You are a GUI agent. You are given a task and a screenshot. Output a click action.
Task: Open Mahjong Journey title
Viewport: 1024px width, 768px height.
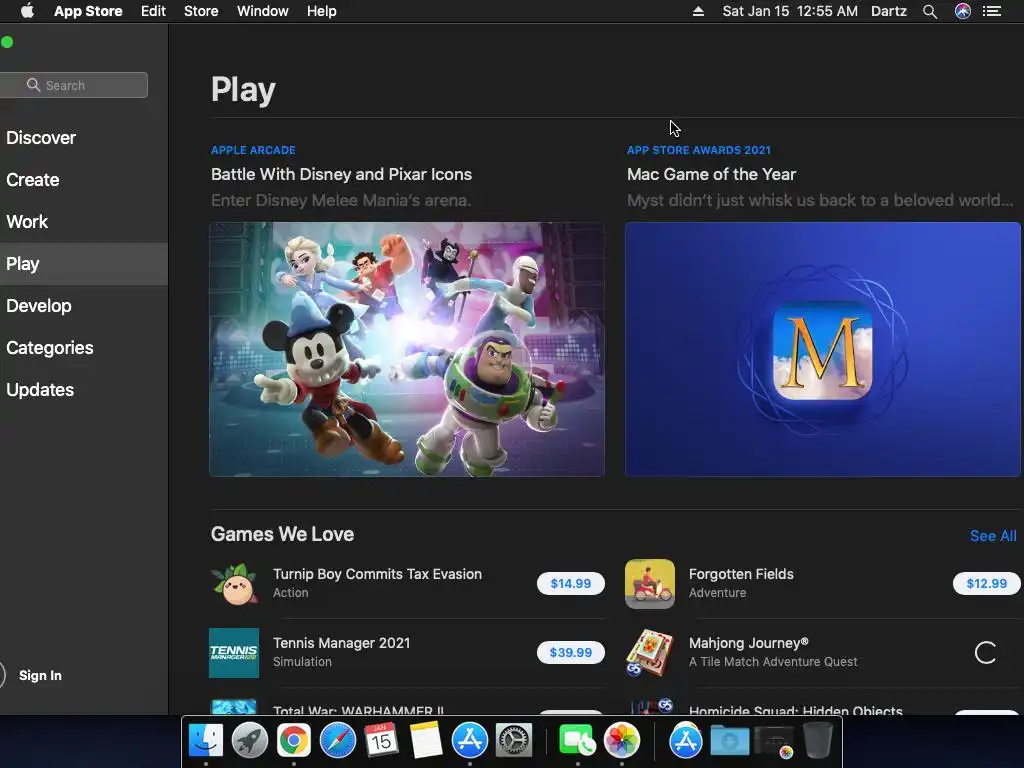coord(749,643)
